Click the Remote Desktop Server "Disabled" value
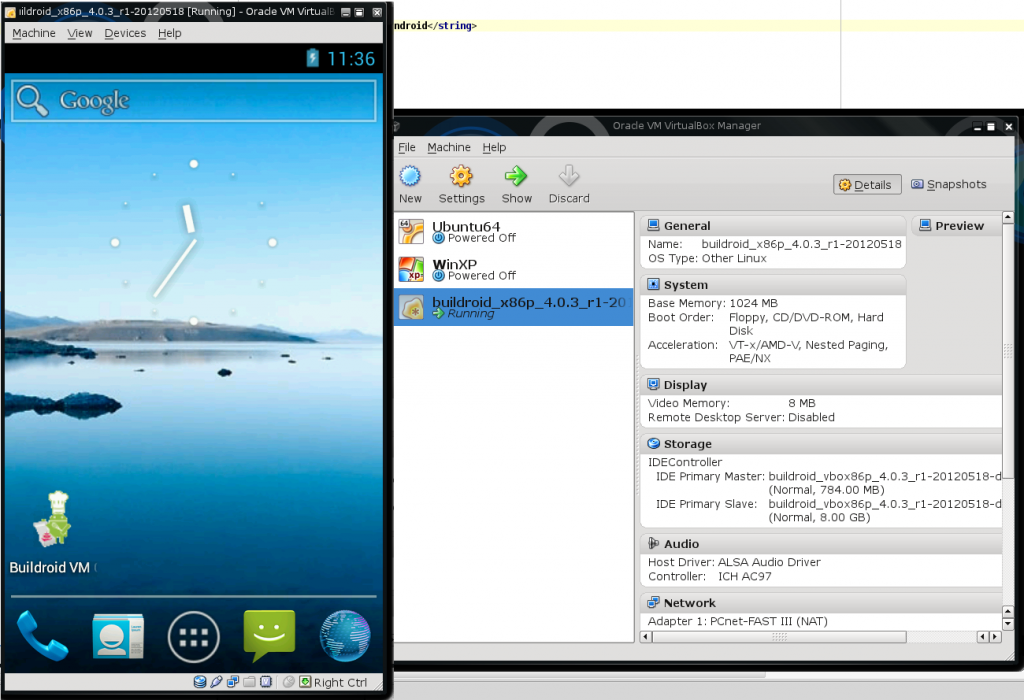This screenshot has width=1024, height=700. 811,417
